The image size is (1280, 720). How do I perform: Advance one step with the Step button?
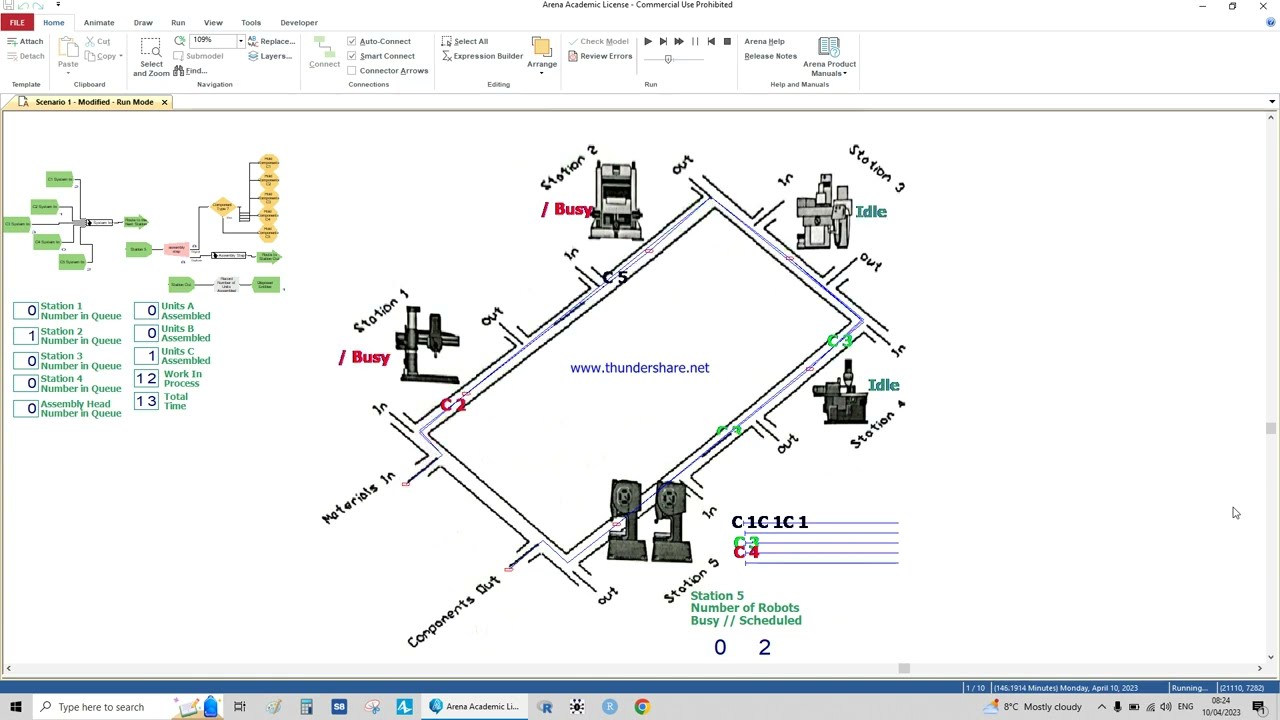[x=663, y=42]
